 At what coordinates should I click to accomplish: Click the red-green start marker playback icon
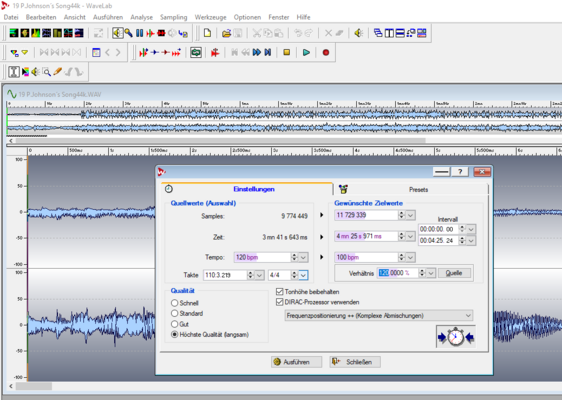click(143, 53)
